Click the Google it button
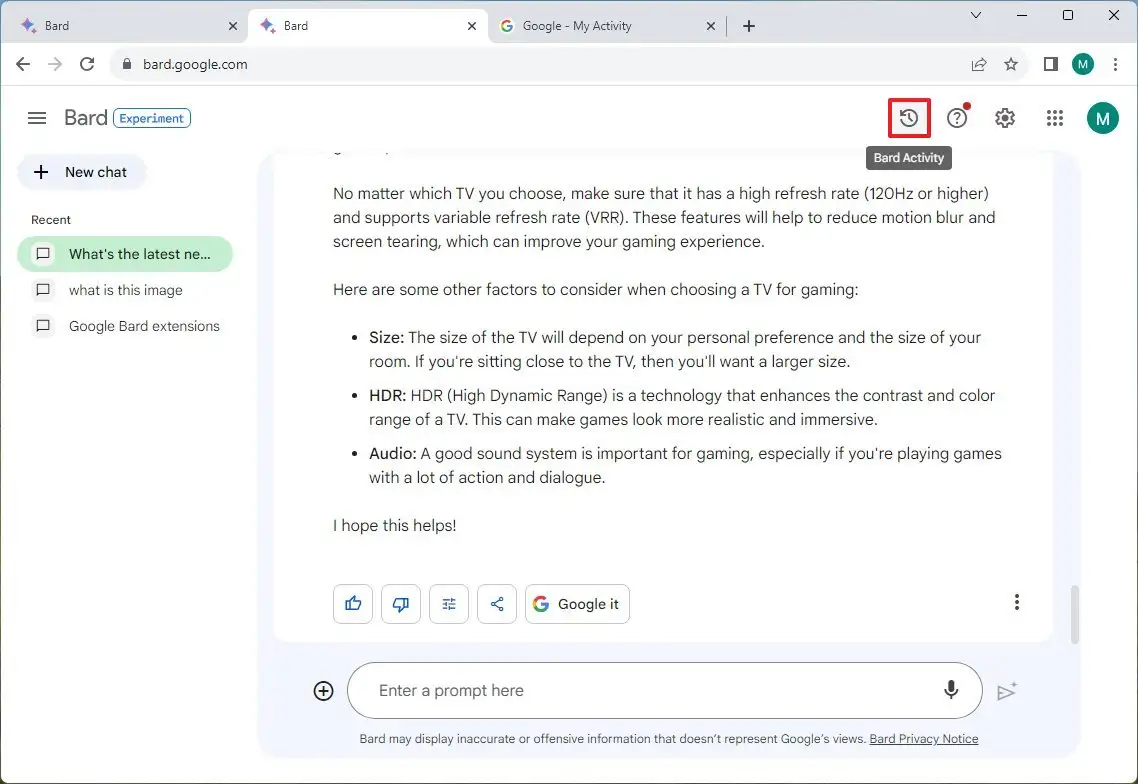The image size is (1138, 784). coord(577,603)
